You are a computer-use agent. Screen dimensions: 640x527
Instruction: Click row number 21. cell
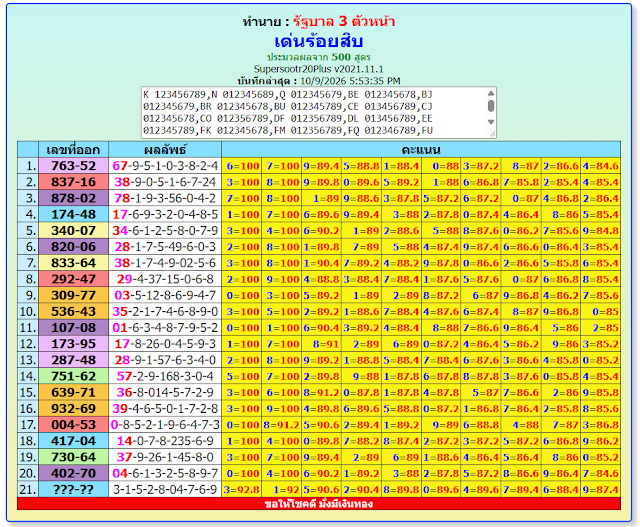click(x=28, y=489)
